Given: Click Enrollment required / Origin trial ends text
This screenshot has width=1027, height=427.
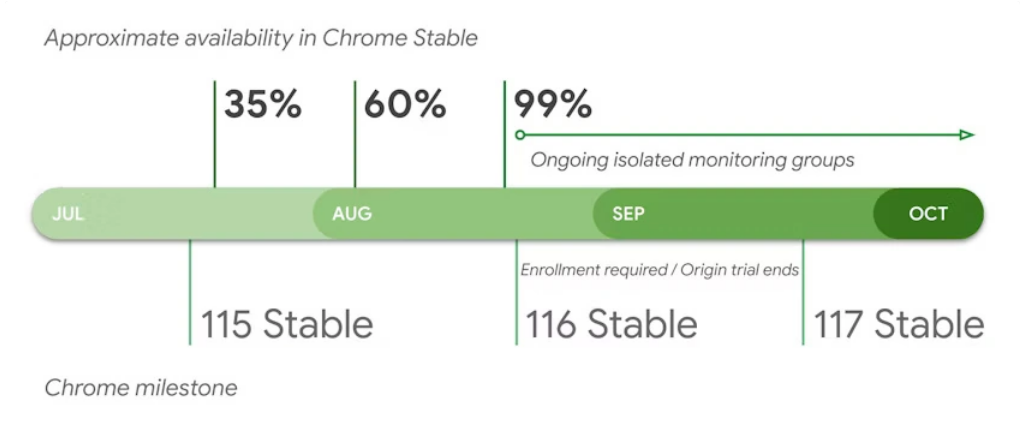Looking at the screenshot, I should [x=660, y=270].
